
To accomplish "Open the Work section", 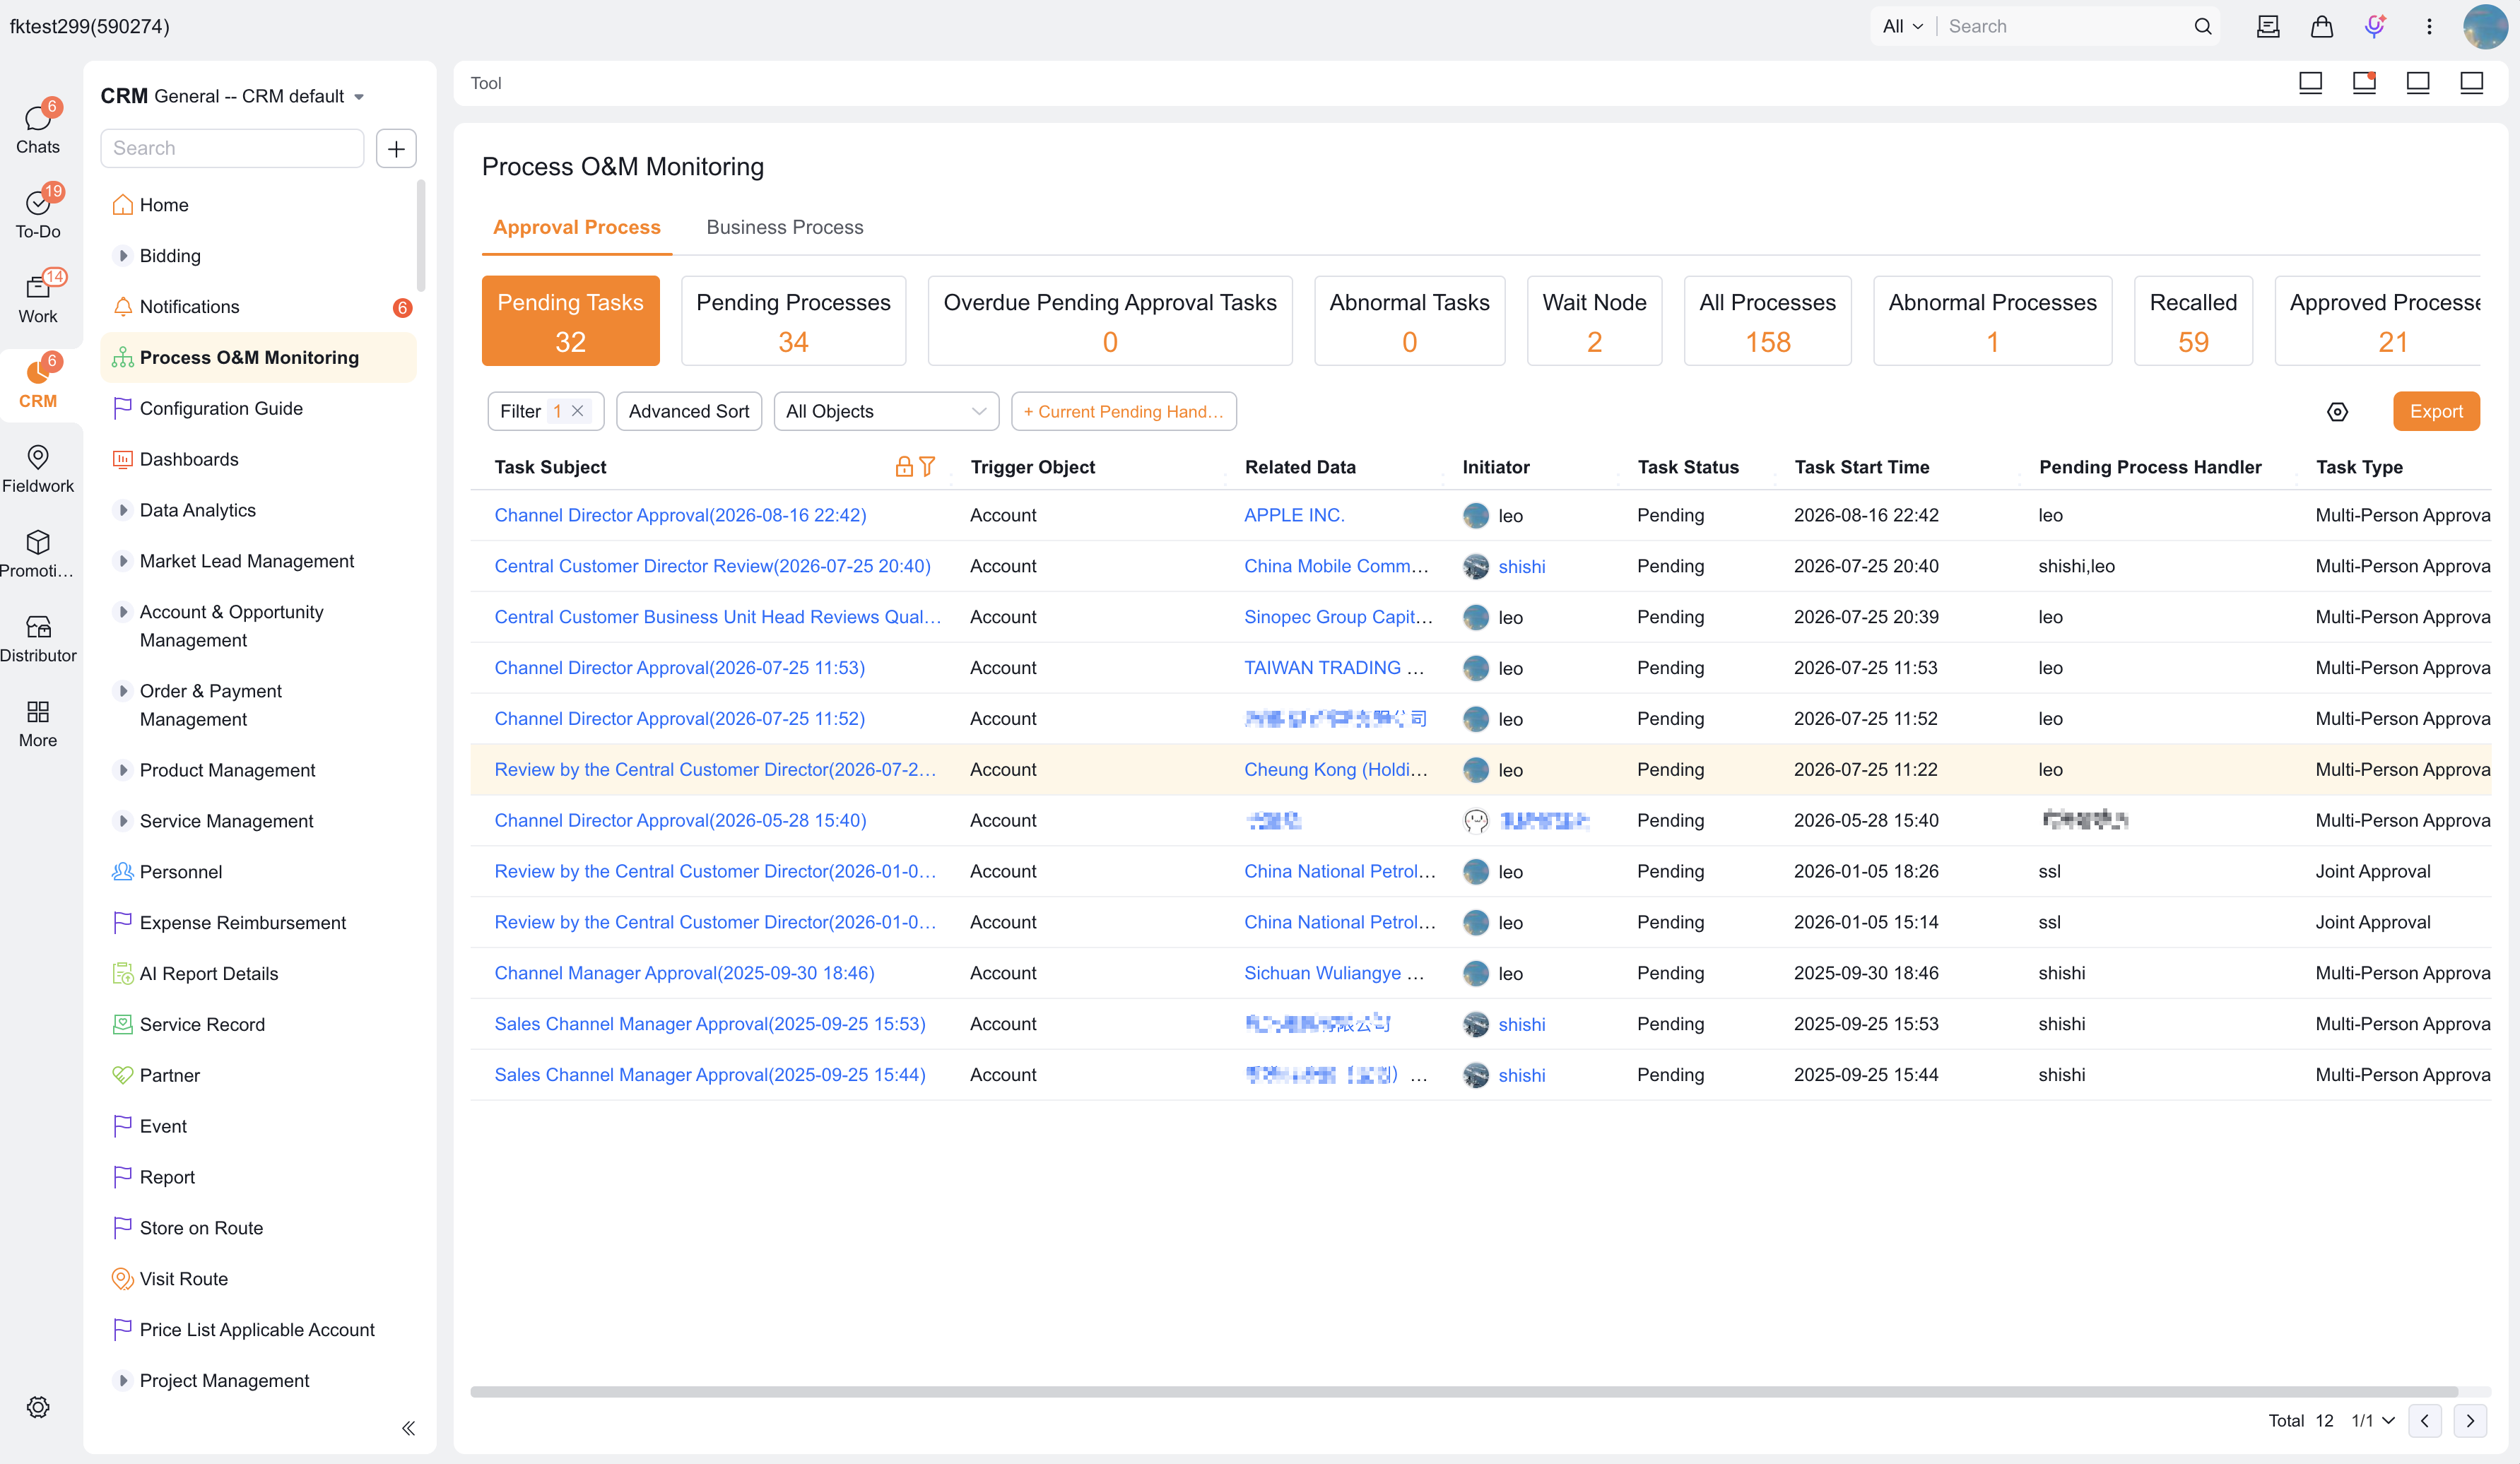I will click(38, 298).
